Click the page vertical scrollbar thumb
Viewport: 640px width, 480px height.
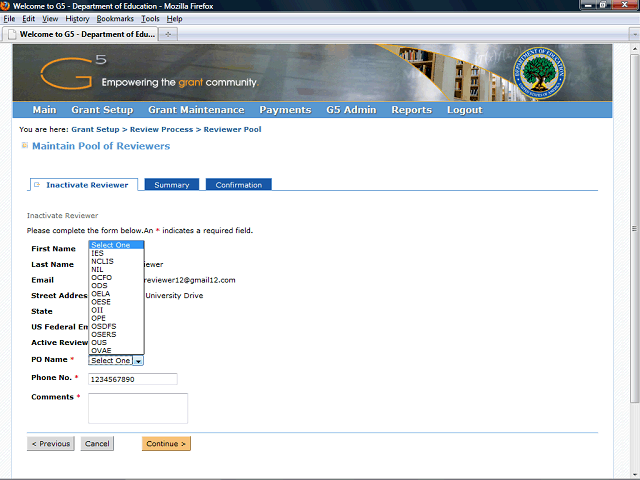(x=634, y=229)
